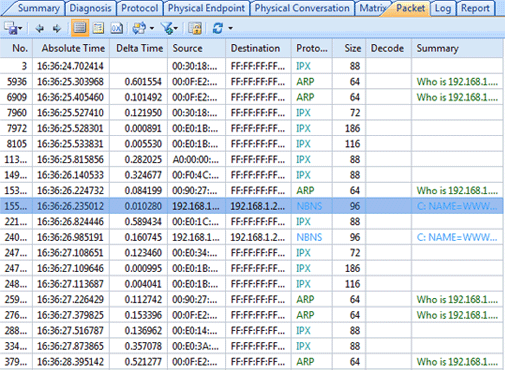Select packet number 8105
This screenshot has height=370, width=505.
(251, 144)
